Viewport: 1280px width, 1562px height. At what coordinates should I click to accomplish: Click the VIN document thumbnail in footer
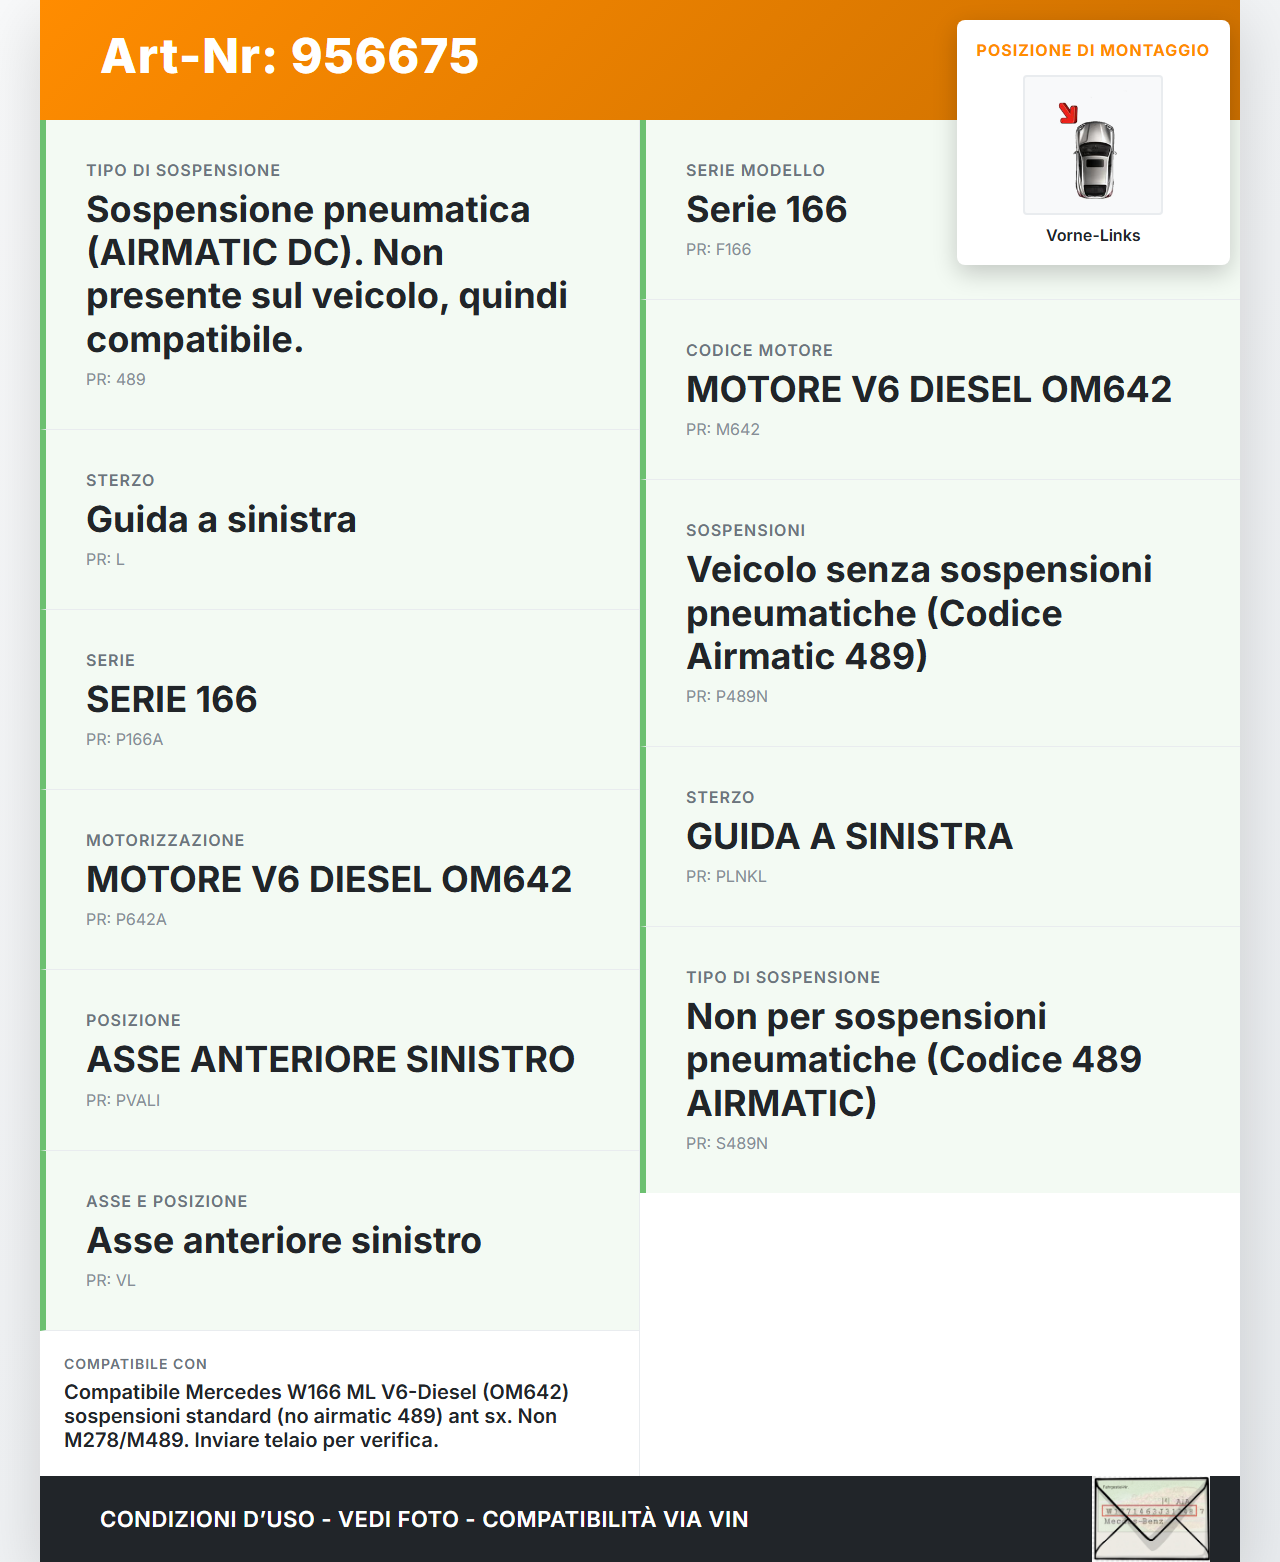coord(1150,1518)
